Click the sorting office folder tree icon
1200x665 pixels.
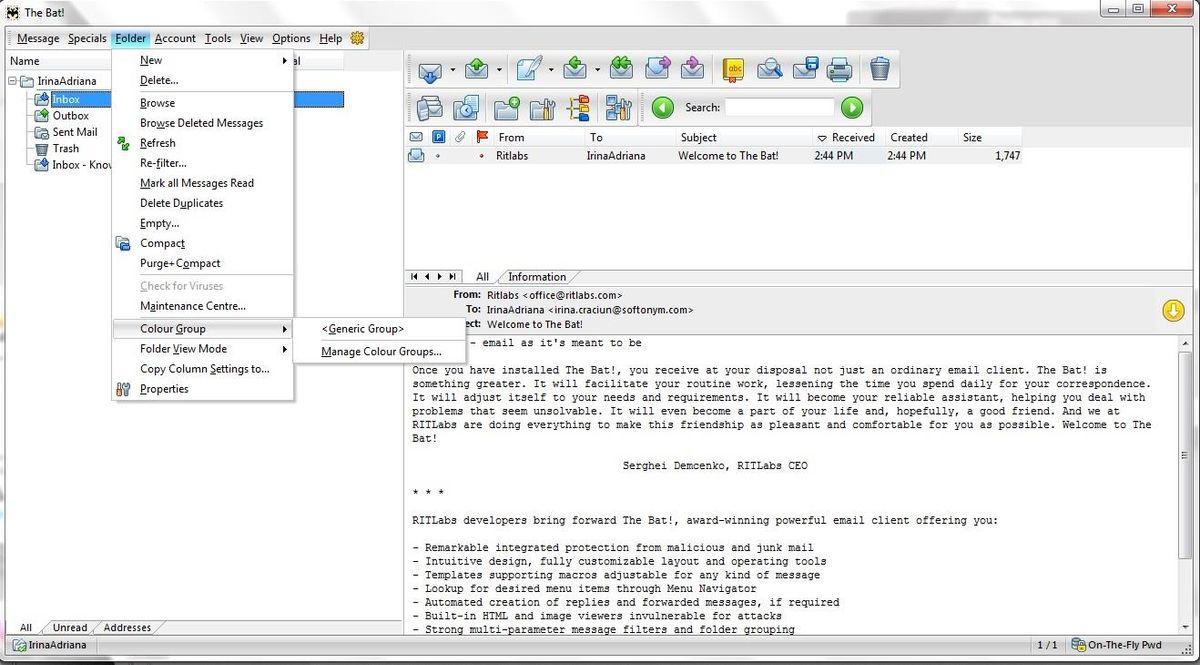click(x=578, y=107)
